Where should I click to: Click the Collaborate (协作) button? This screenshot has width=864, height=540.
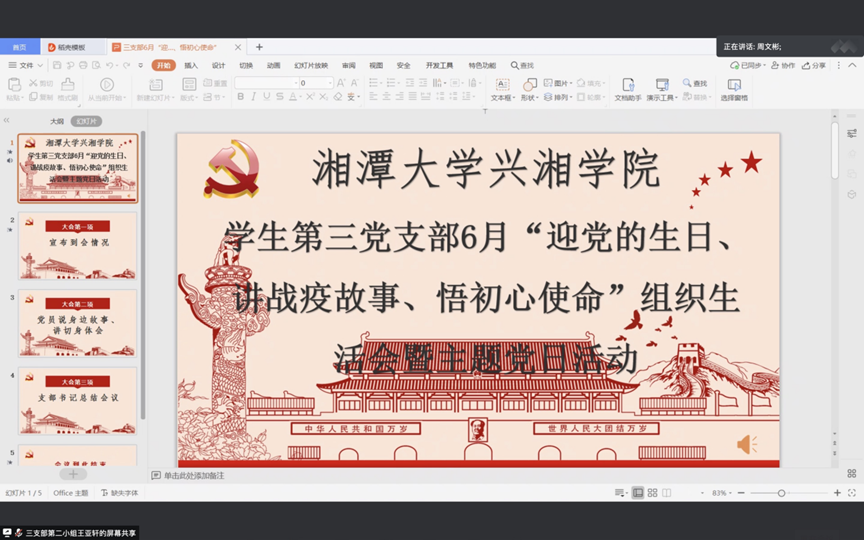tap(782, 65)
